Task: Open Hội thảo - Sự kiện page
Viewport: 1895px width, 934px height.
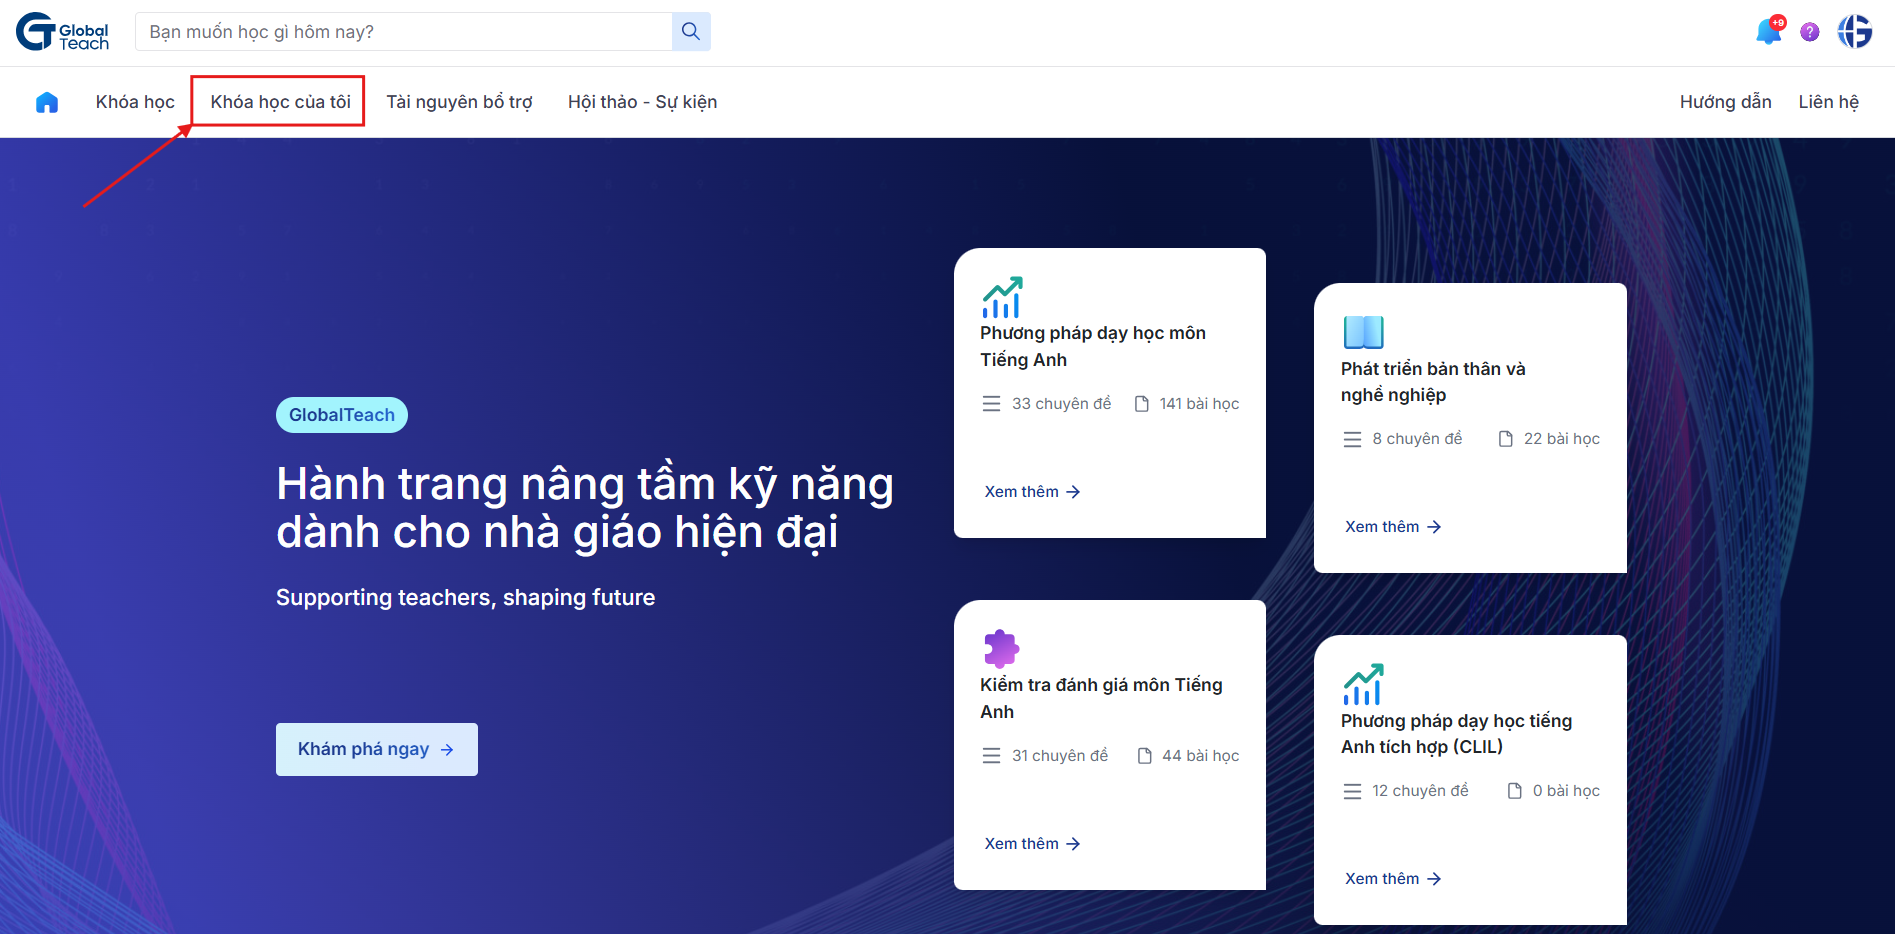Action: click(641, 101)
